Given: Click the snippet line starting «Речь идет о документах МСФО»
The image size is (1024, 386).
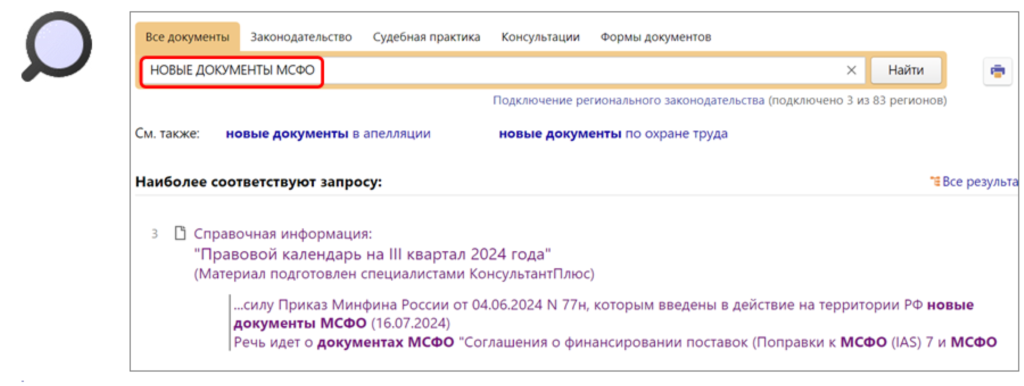Looking at the screenshot, I should 615,342.
